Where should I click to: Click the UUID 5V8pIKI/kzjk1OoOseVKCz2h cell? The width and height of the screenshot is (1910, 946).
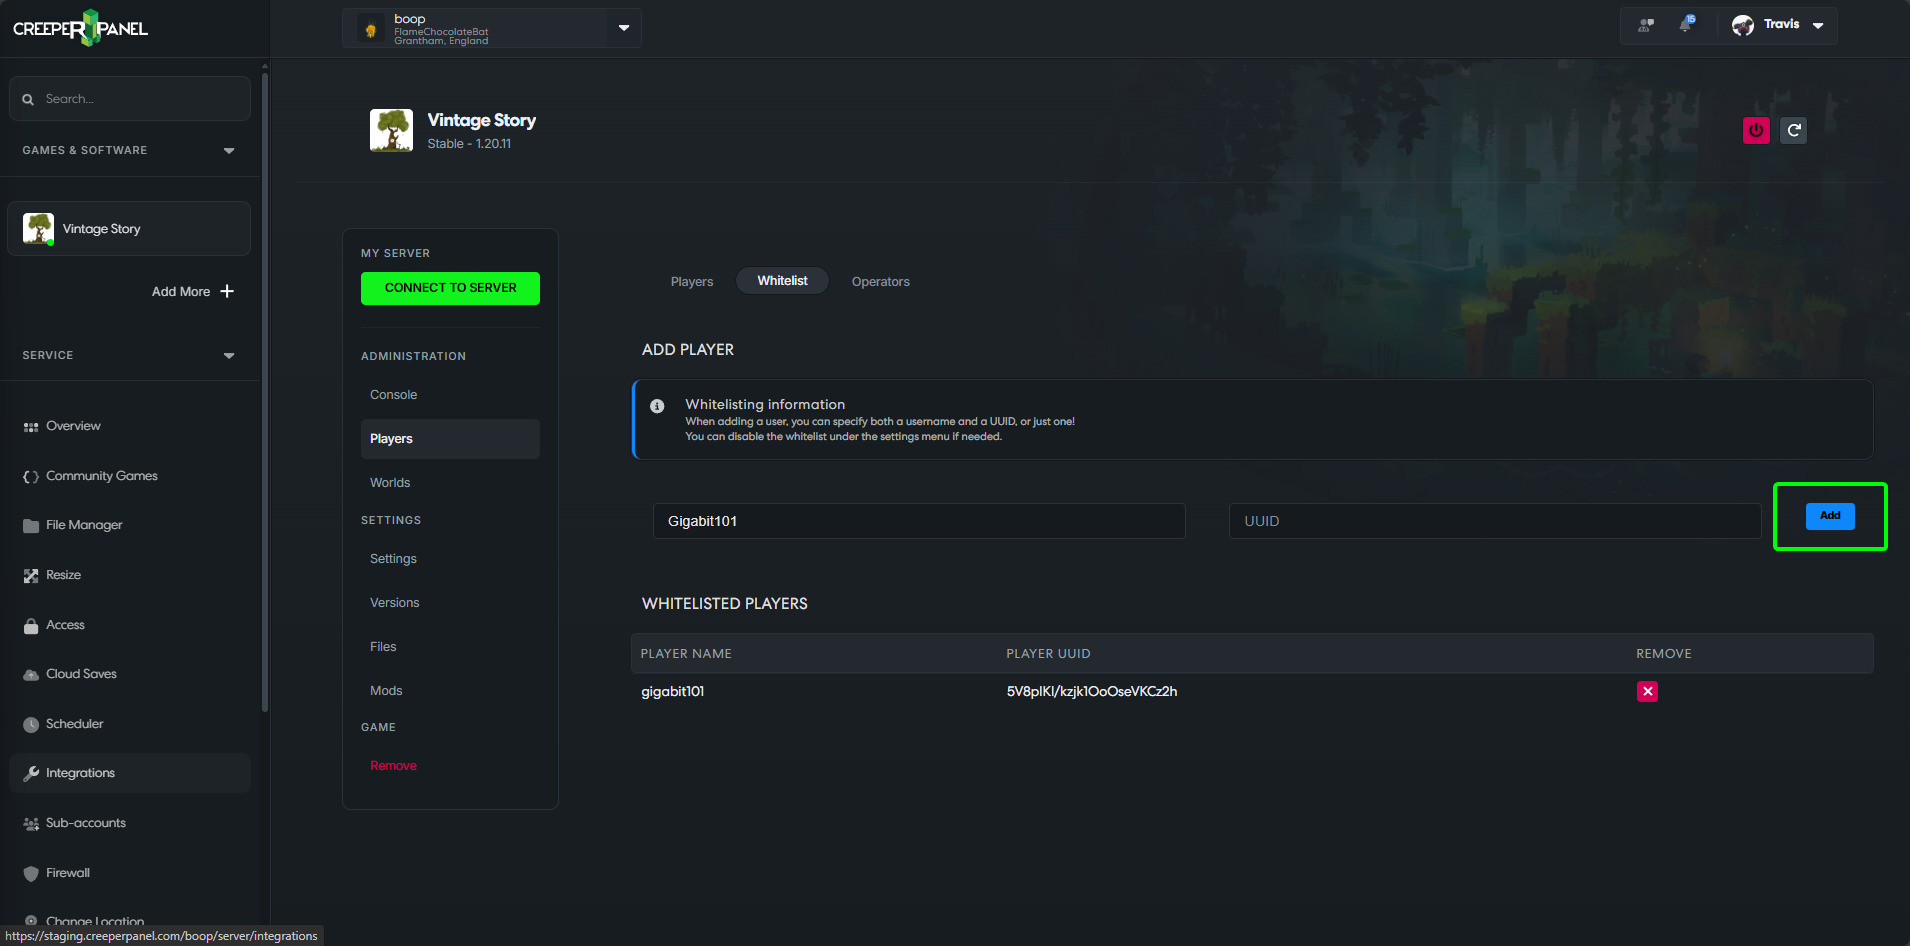(1092, 691)
